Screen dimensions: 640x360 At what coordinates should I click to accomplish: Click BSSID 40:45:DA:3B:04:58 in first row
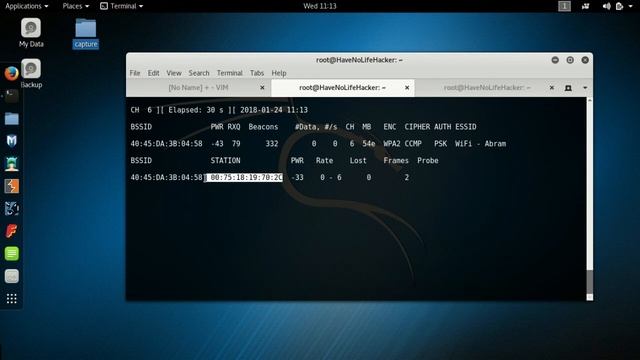coord(167,144)
